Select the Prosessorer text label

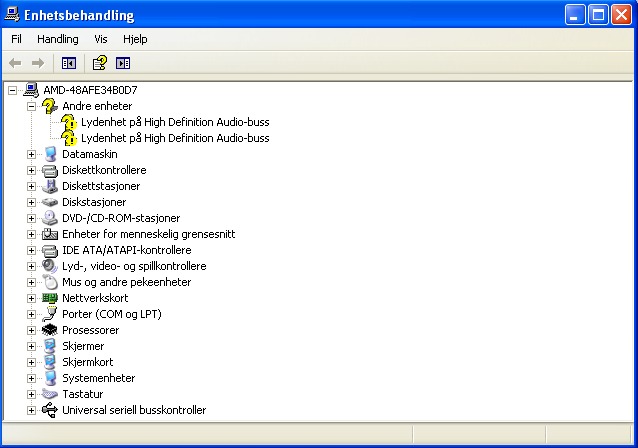pyautogui.click(x=90, y=330)
